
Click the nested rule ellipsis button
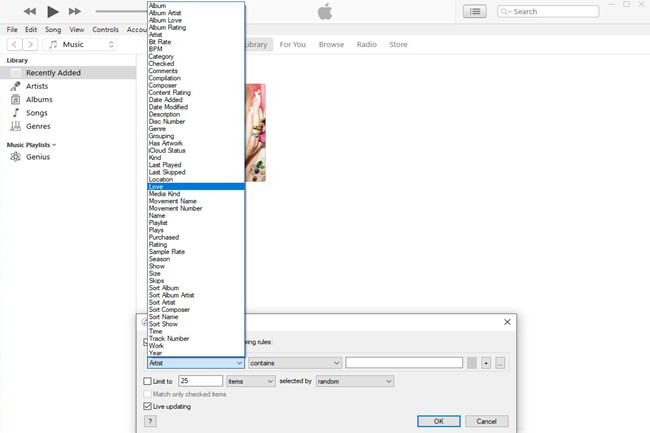pyautogui.click(x=500, y=363)
